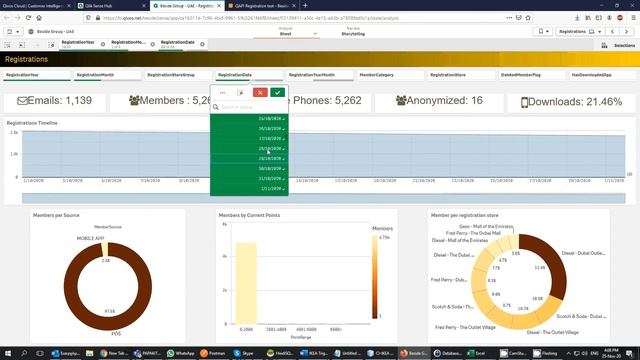The width and height of the screenshot is (640, 360).
Task: Toggle the 31/10/2020 date in the list
Action: point(249,179)
